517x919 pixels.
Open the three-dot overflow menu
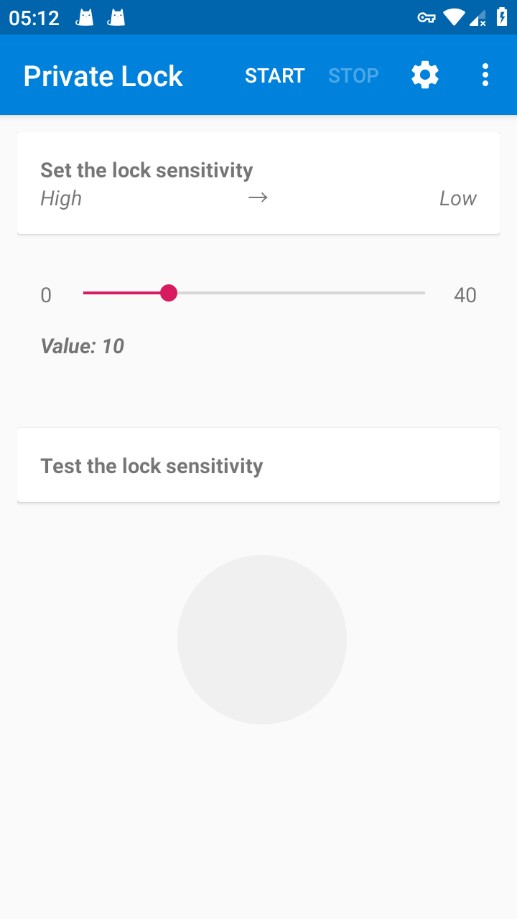(485, 76)
